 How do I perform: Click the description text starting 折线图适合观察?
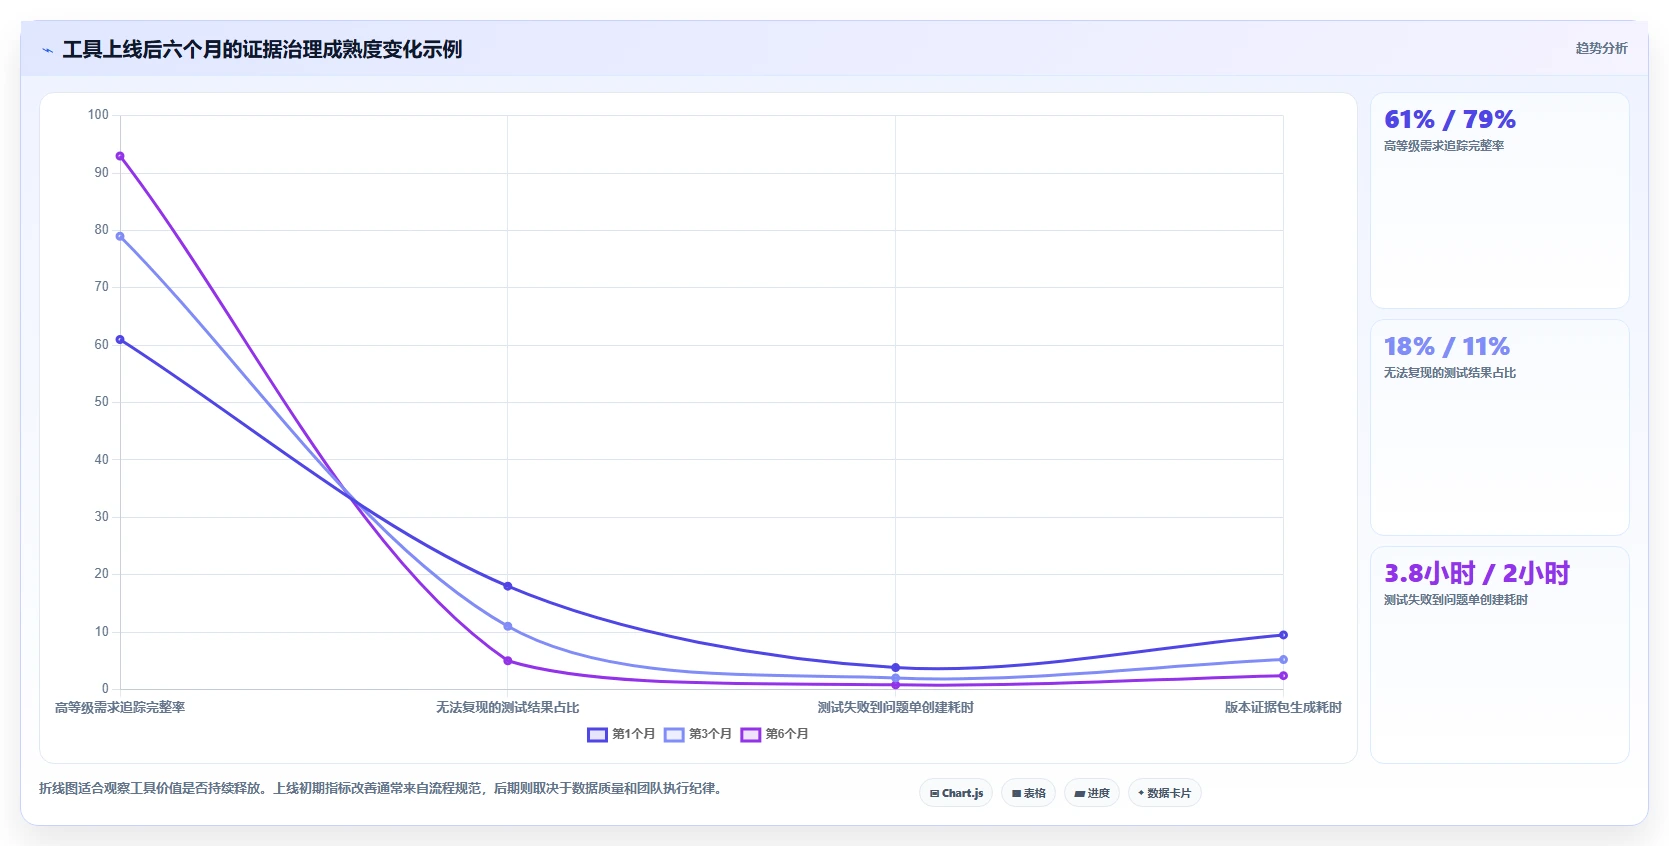pos(382,789)
